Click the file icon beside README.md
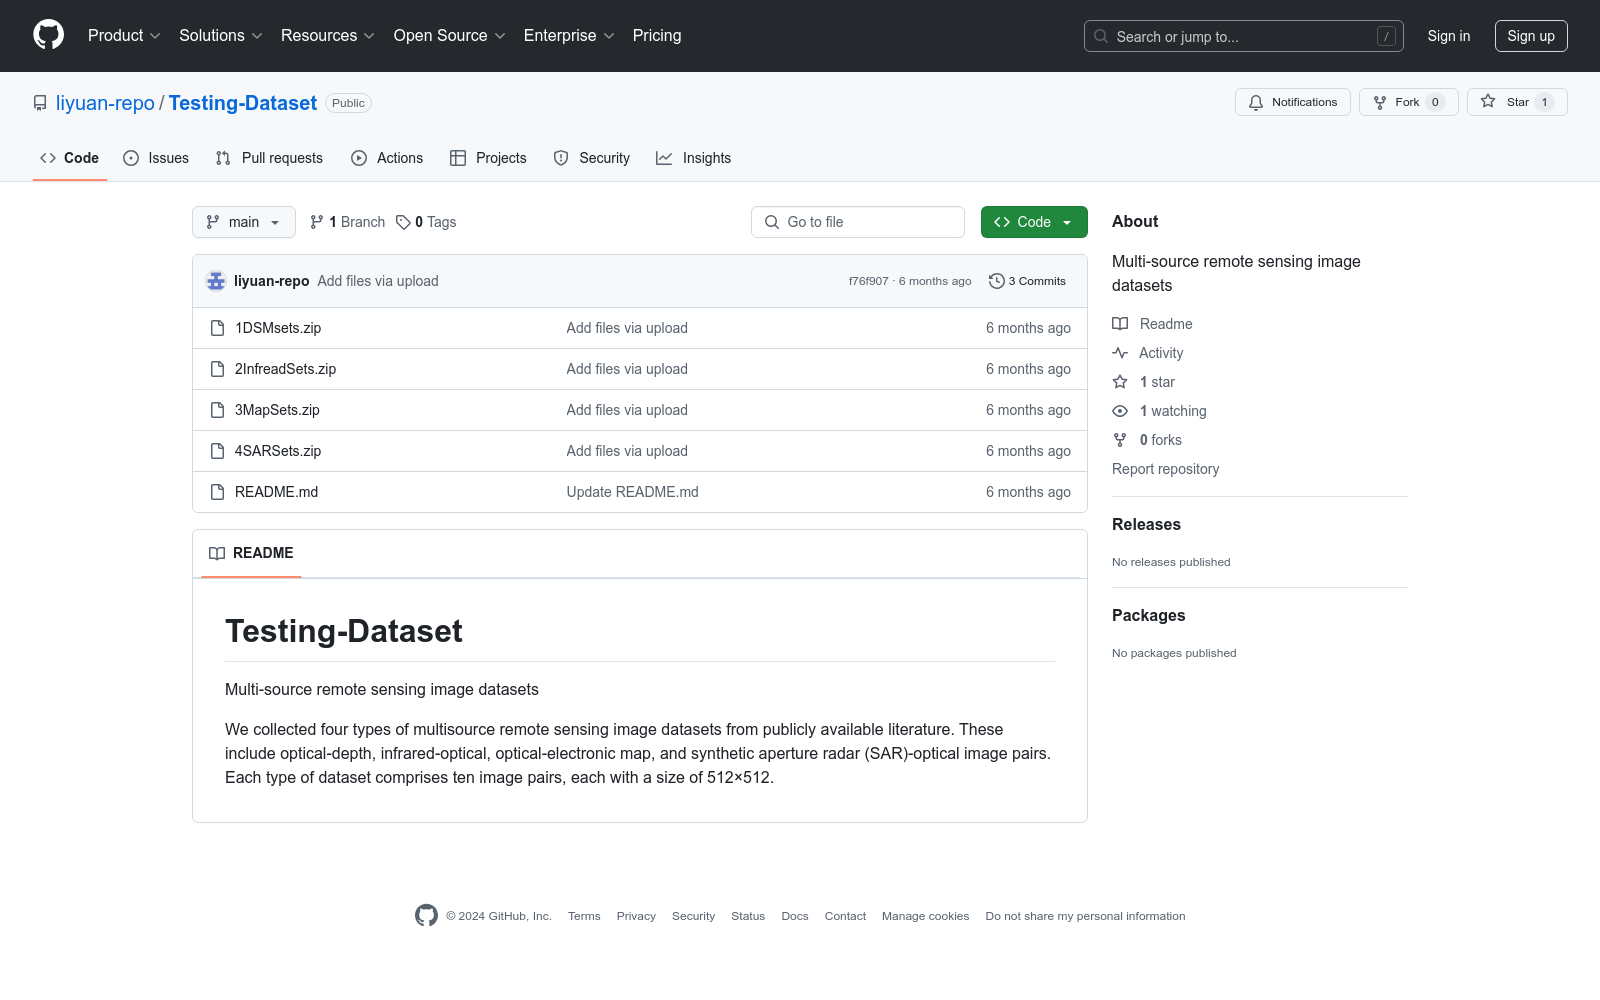This screenshot has width=1600, height=1000. tap(217, 492)
